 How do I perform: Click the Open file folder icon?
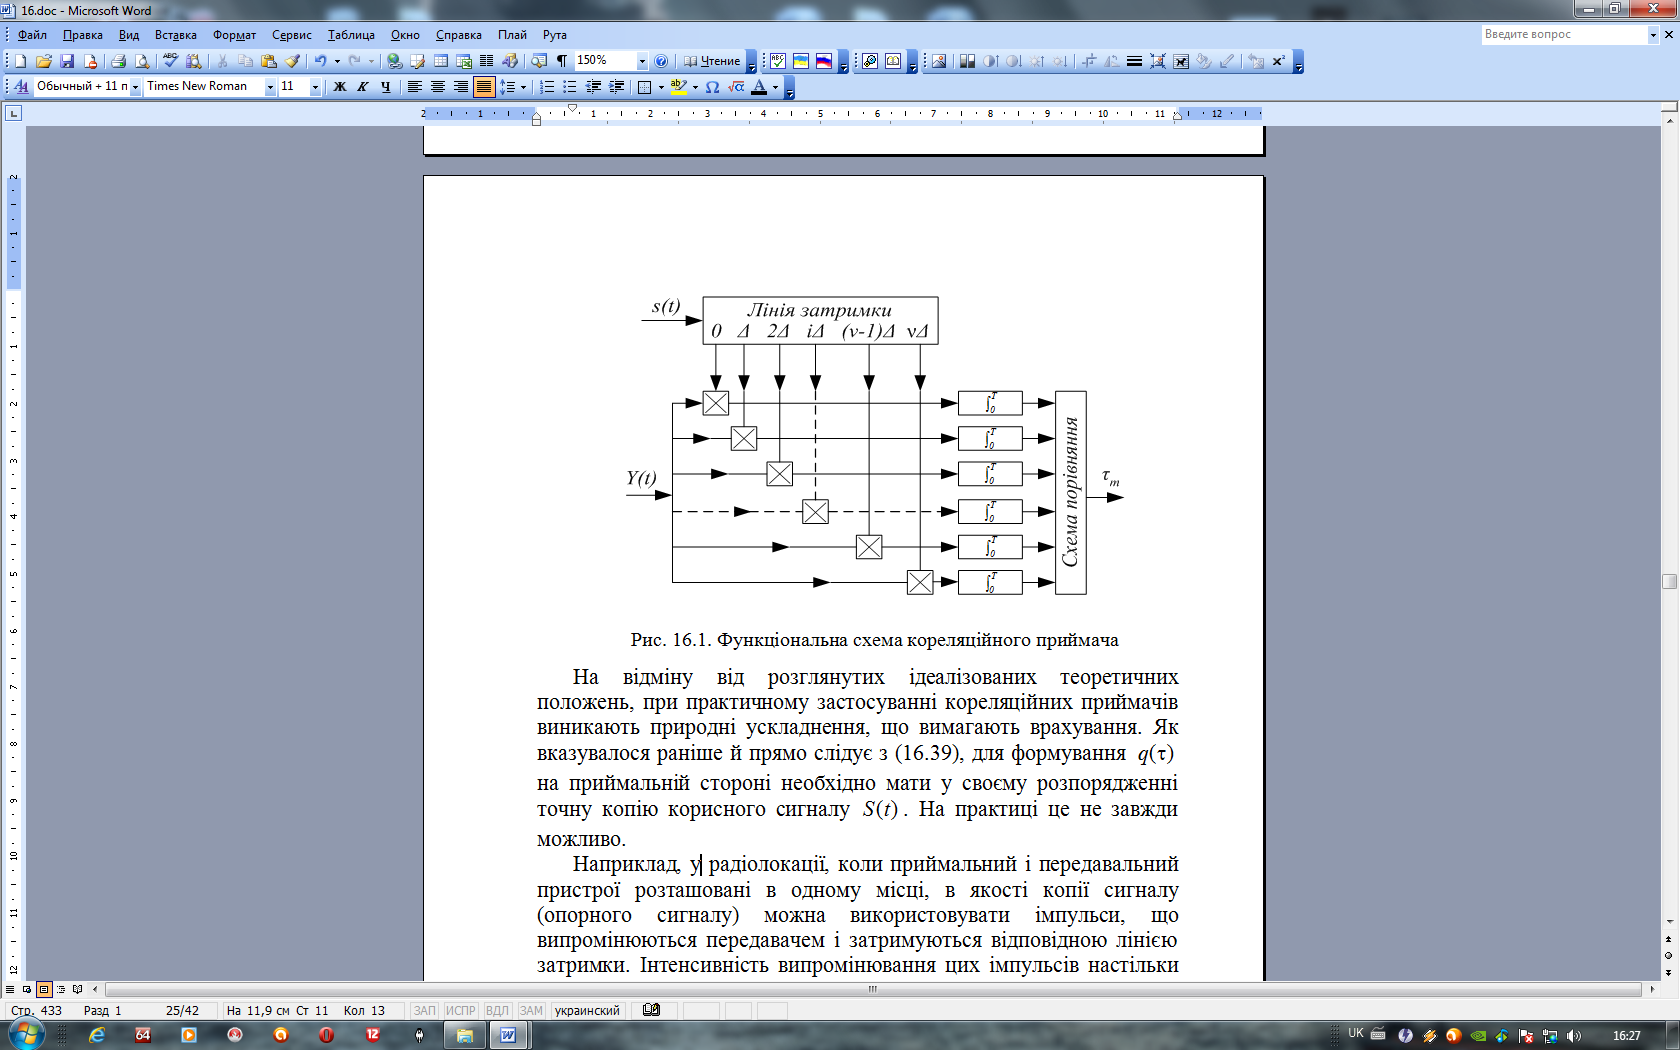[x=44, y=61]
